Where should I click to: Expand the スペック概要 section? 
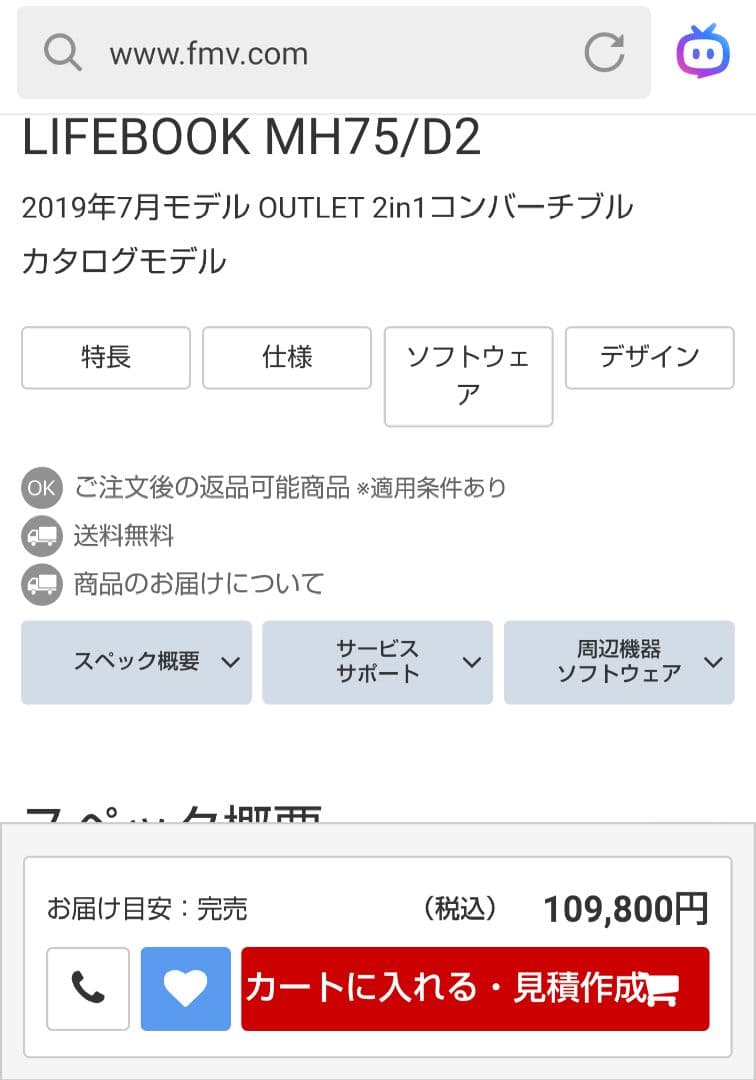[x=136, y=662]
